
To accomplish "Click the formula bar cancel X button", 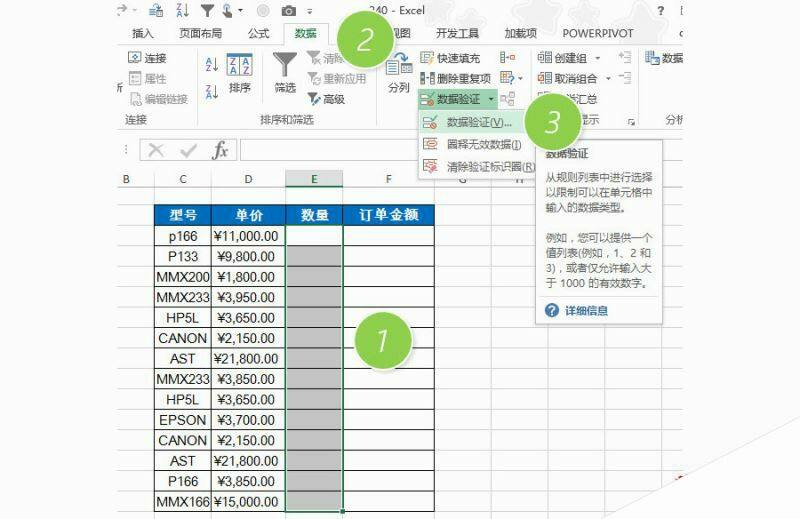I will (x=156, y=150).
